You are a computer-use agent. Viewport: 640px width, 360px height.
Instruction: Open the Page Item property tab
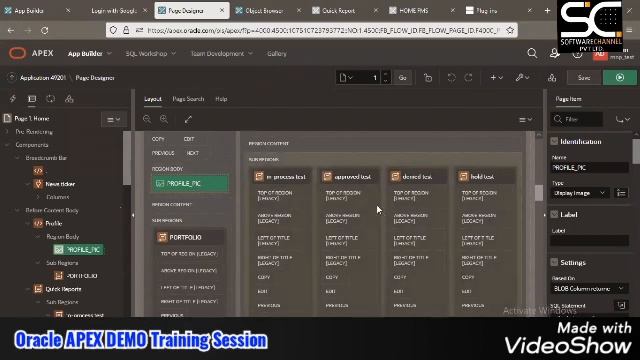coord(568,99)
